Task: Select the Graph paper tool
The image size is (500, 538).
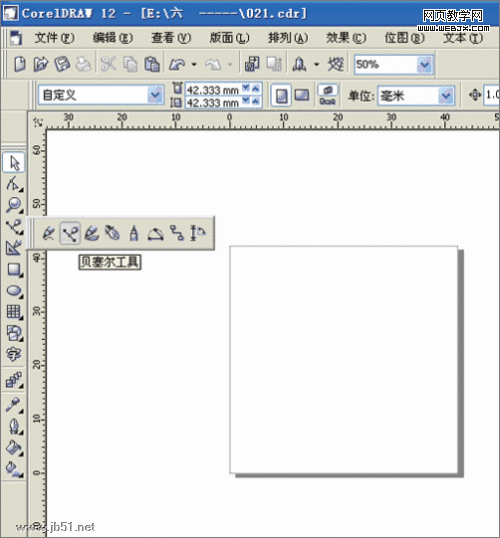Action: click(14, 312)
